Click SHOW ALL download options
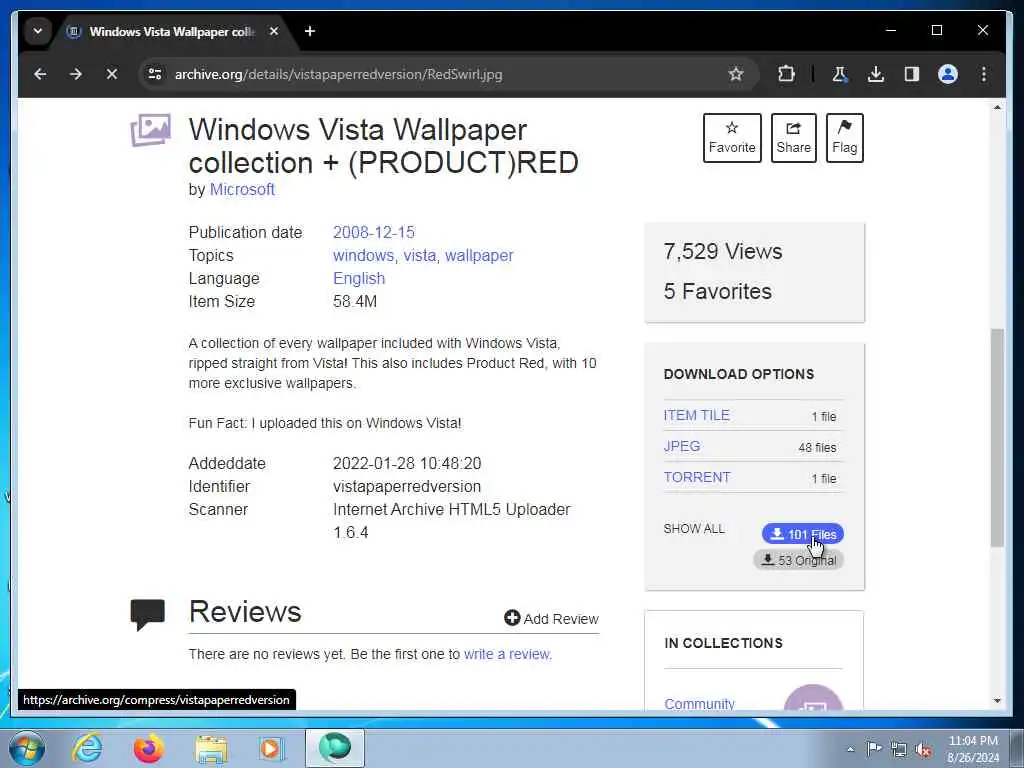Screen dimensions: 1024x768 694,528
